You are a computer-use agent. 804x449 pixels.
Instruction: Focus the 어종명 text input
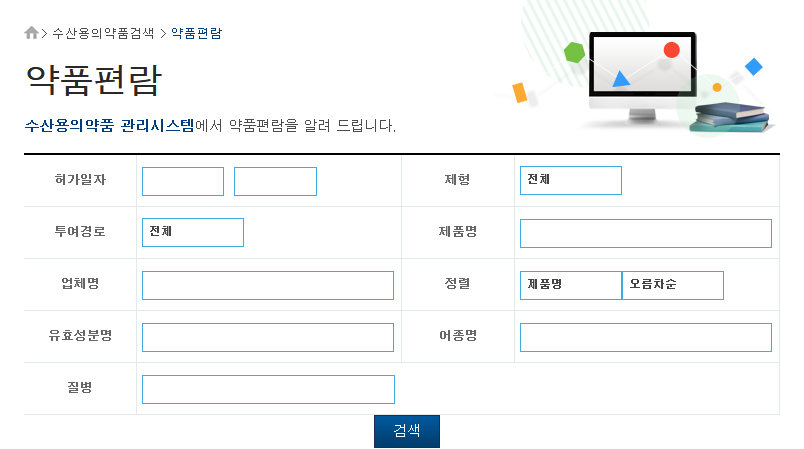pyautogui.click(x=646, y=337)
